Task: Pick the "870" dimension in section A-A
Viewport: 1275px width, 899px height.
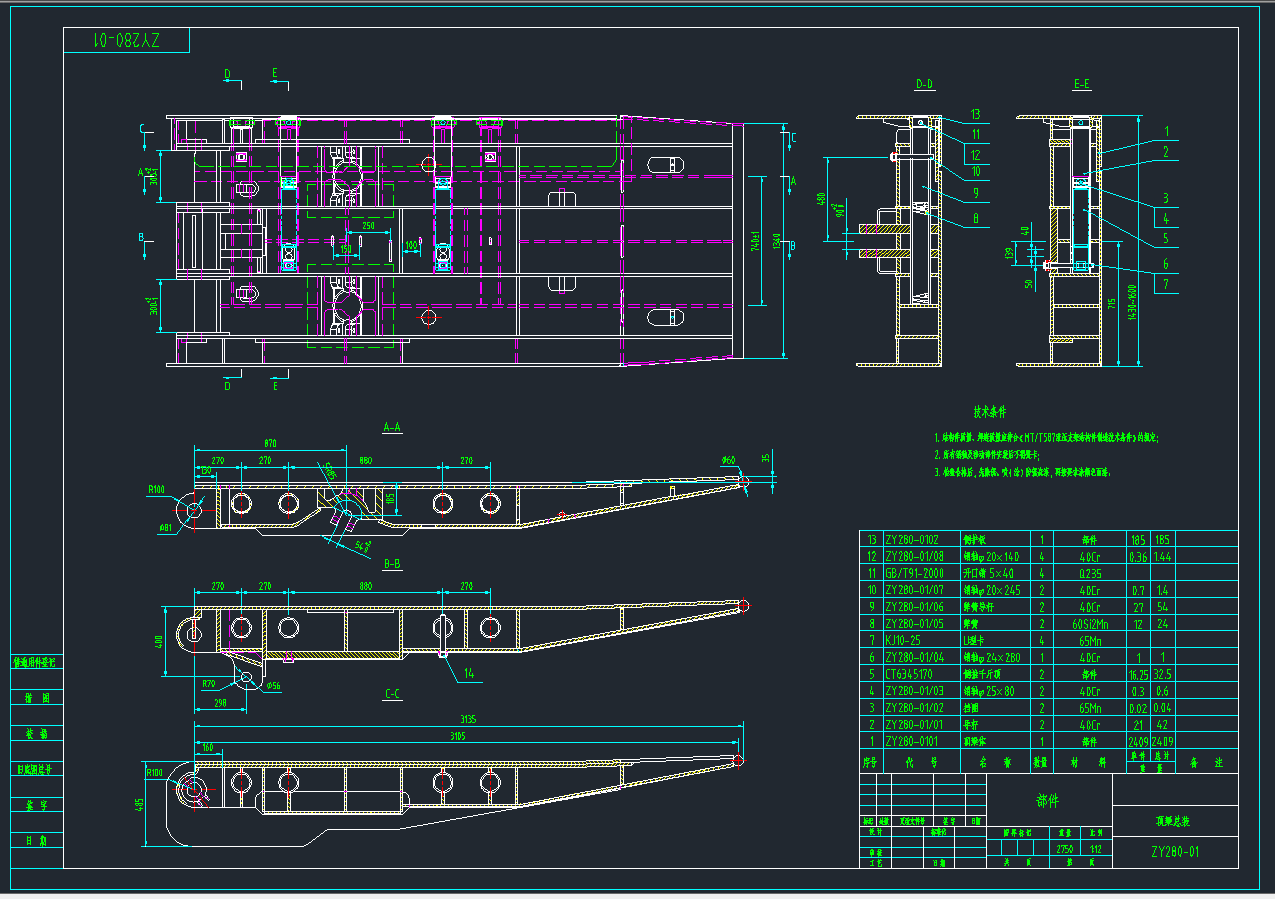Action: pos(270,443)
